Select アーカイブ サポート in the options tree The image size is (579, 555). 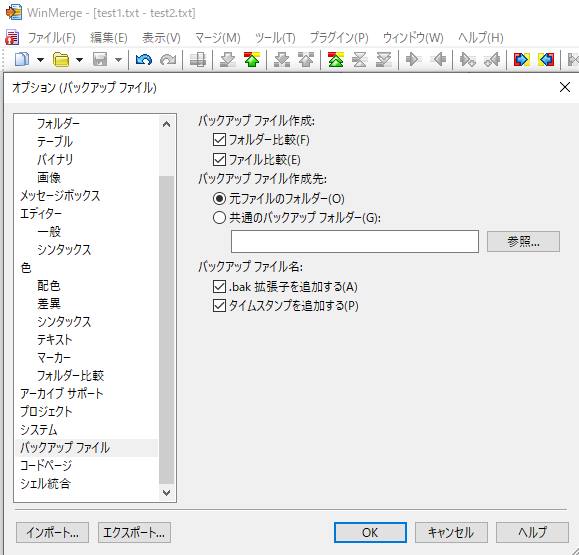click(62, 394)
